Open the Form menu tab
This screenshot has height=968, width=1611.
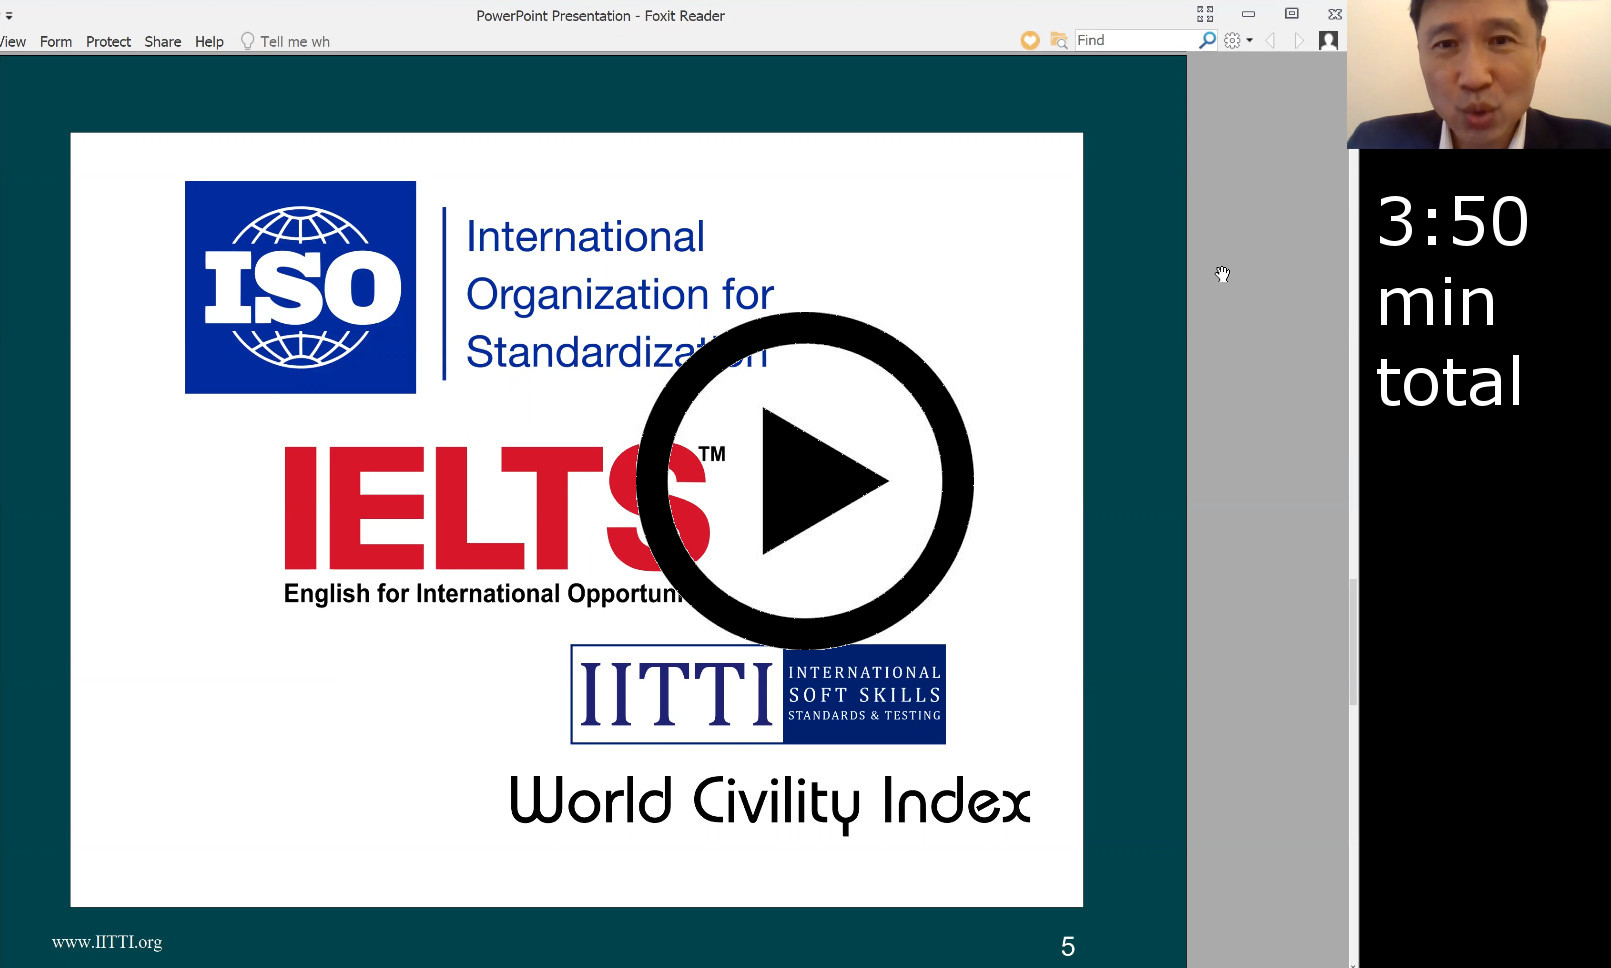(56, 41)
